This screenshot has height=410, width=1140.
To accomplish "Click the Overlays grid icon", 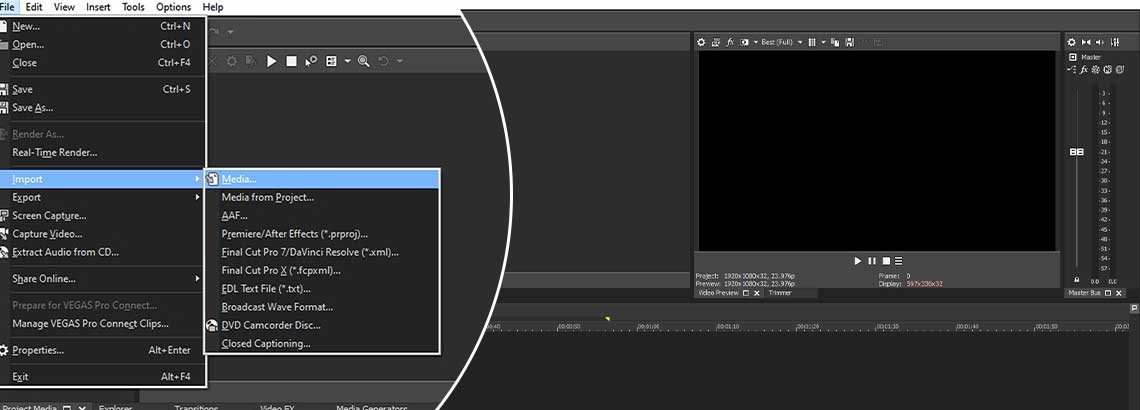I will [812, 42].
